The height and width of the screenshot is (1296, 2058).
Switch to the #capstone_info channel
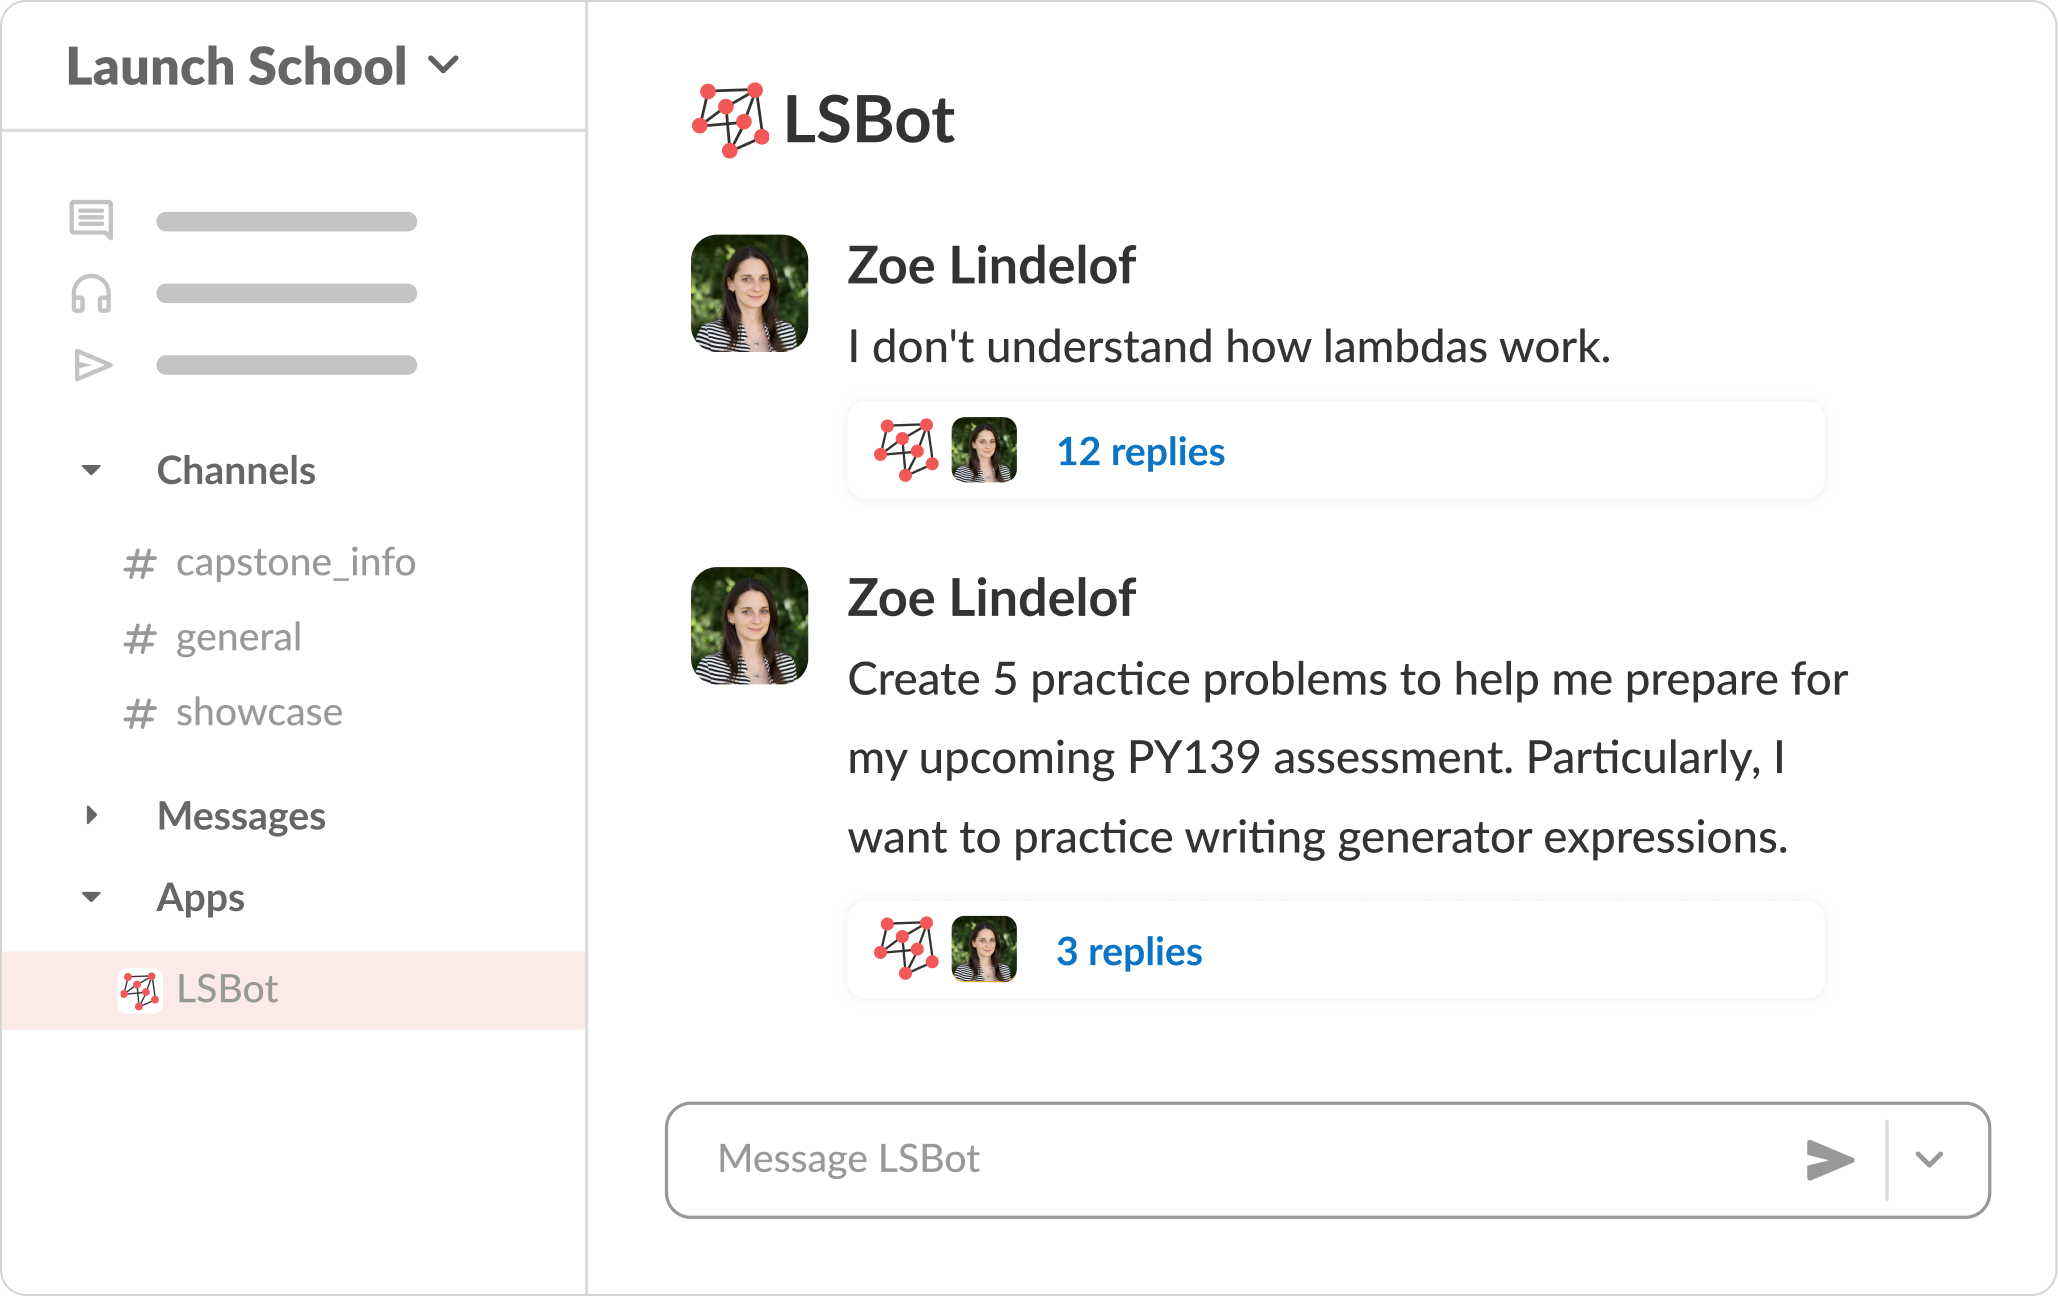click(295, 562)
